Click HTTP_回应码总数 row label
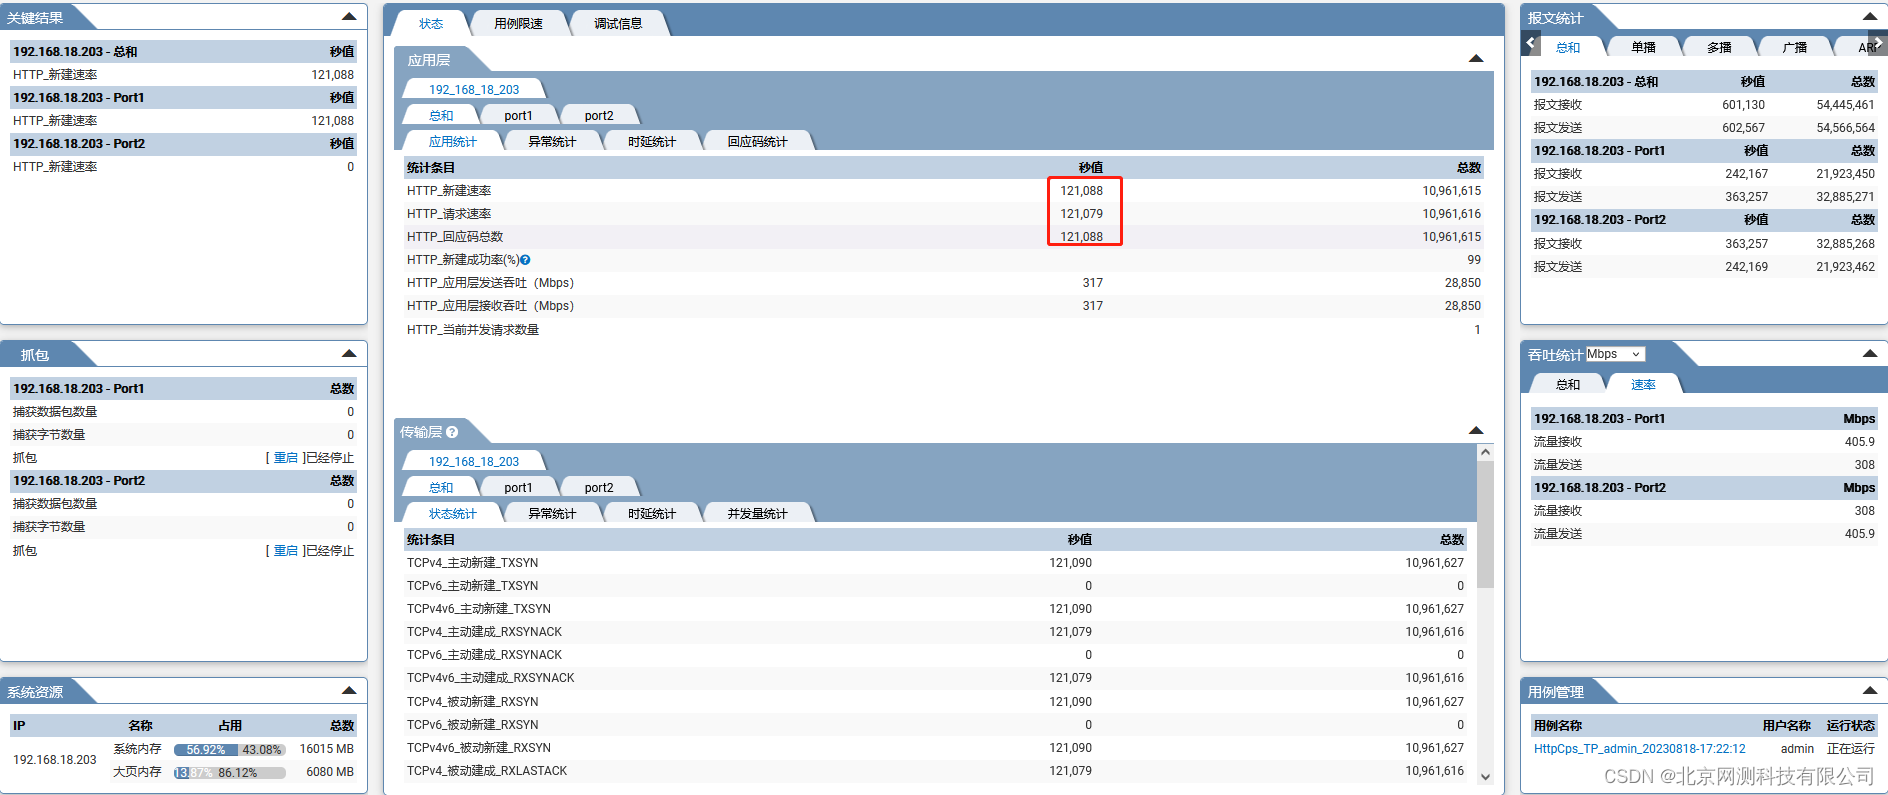Screen dimensions: 1888x795 455,237
